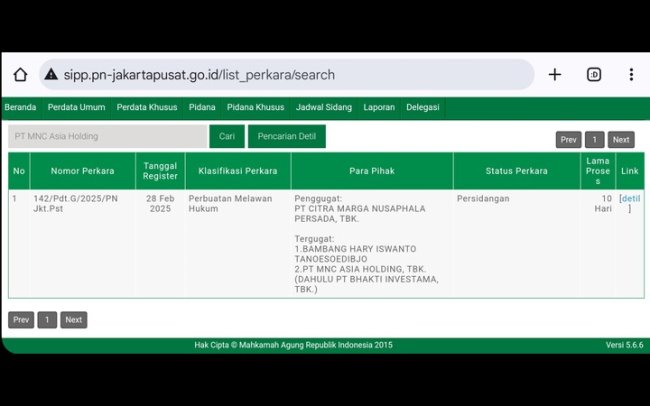650x406 pixels.
Task: Open the Jadwal Sidang menu
Action: click(324, 107)
